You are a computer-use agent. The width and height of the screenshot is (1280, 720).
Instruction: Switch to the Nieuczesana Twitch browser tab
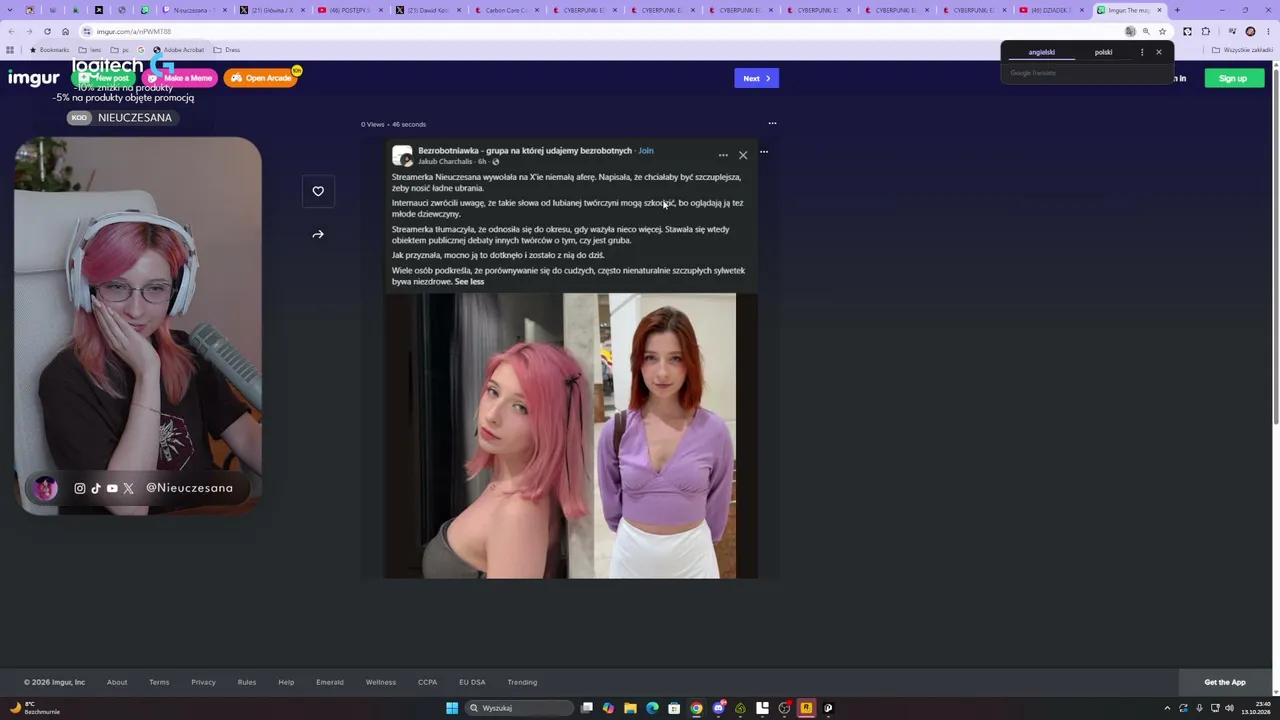point(196,10)
